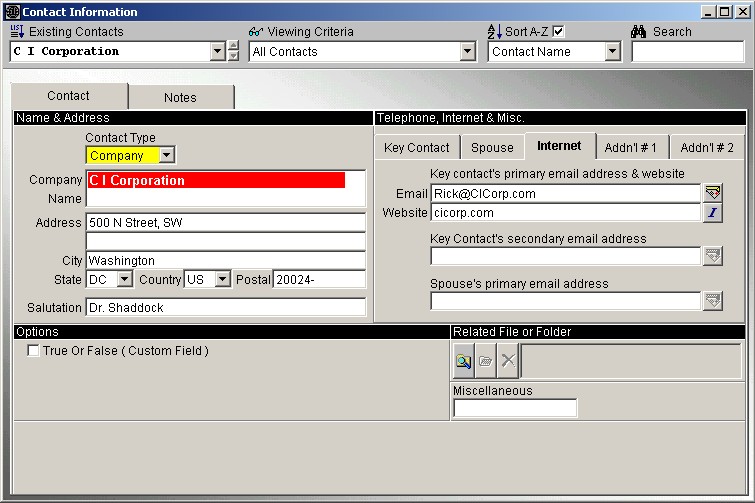755x503 pixels.
Task: Step to next contact with down spinner arrow
Action: click(x=233, y=56)
